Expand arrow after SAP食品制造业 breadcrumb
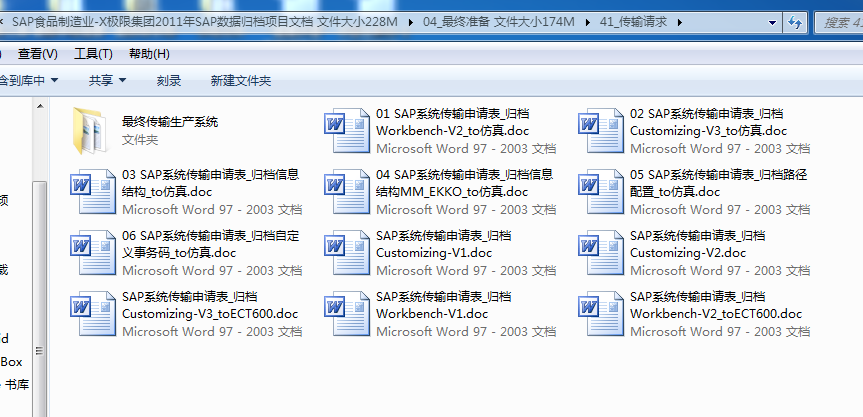Screen dimensions: 863x417 (411, 22)
